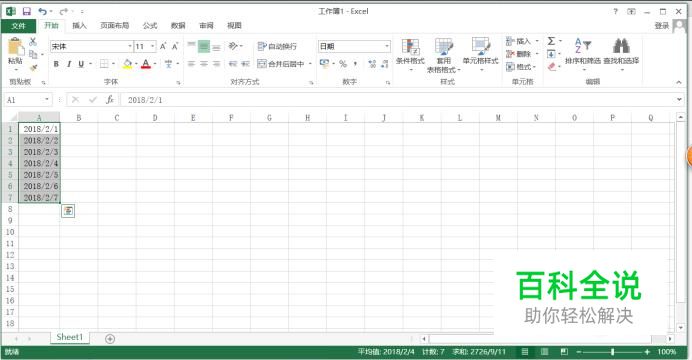This screenshot has height=360, width=692.
Task: Click the Save icon in quick access toolbar
Action: [26, 11]
